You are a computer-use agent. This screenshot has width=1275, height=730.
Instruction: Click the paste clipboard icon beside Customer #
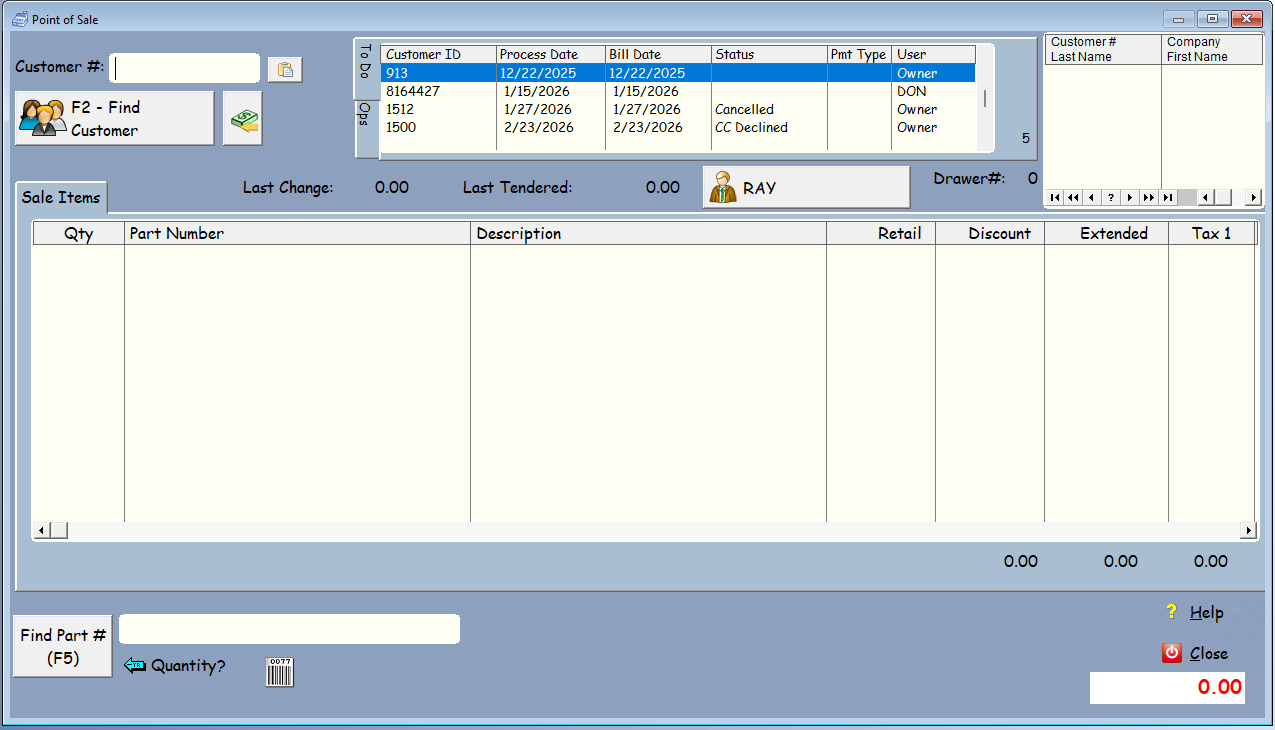pos(285,69)
